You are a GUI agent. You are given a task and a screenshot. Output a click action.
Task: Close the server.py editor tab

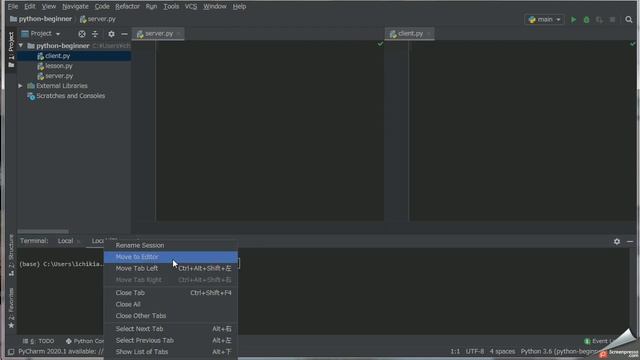pos(179,34)
